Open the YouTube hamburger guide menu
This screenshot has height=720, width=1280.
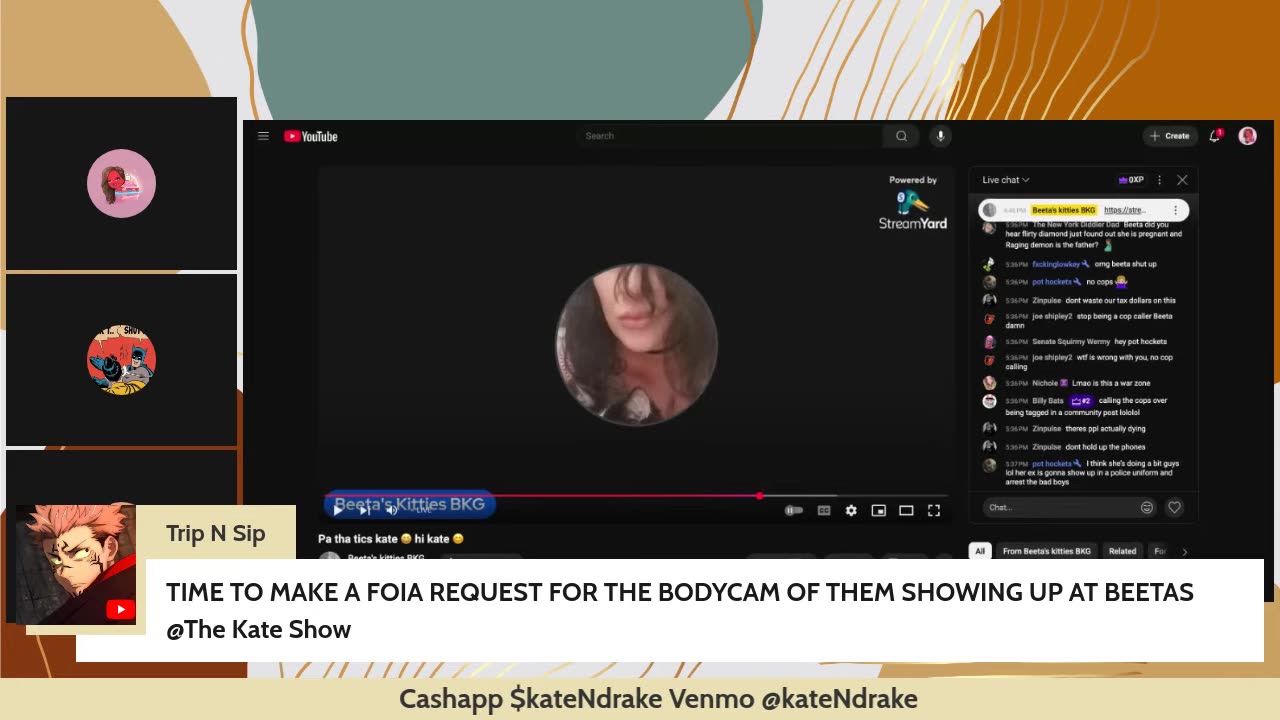[x=263, y=136]
